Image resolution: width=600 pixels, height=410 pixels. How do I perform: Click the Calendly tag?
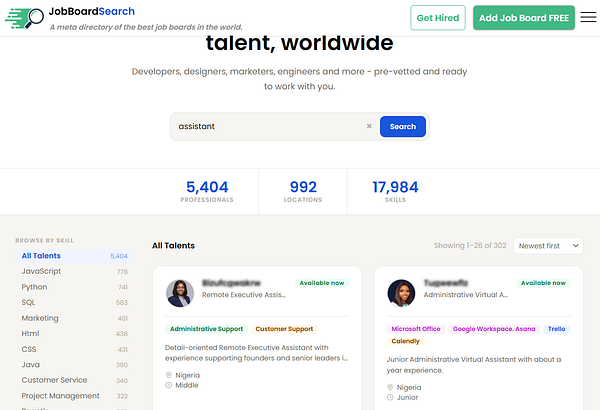click(x=405, y=341)
